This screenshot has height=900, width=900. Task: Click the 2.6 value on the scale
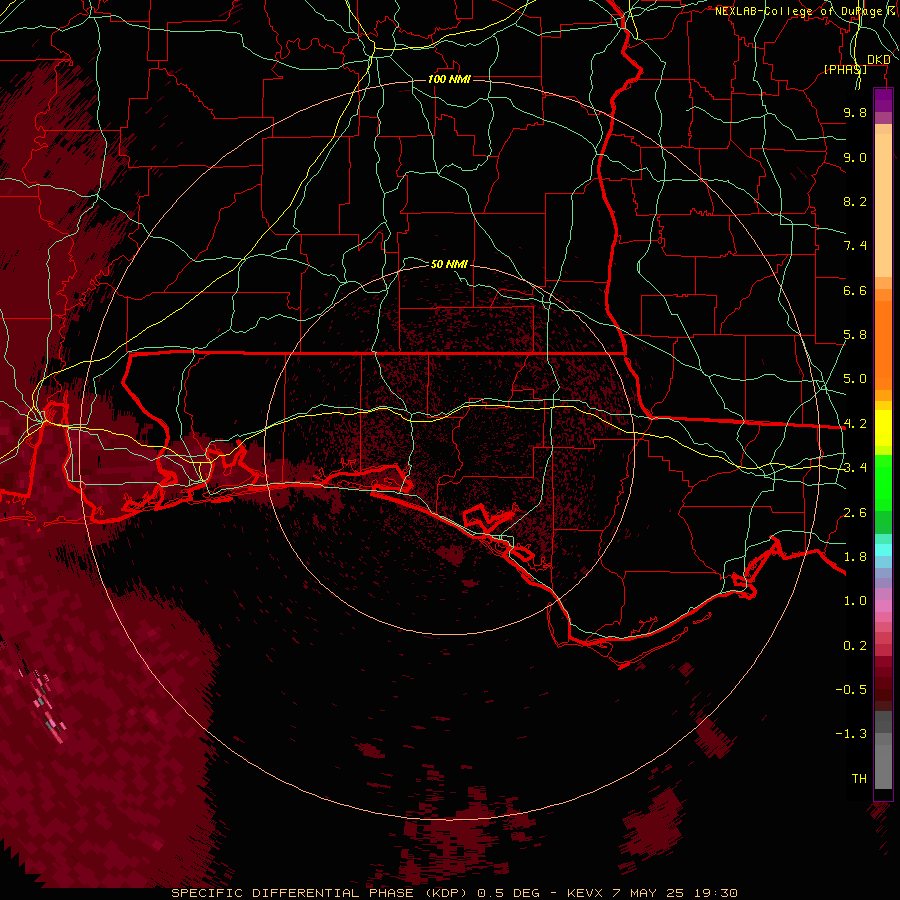(855, 513)
